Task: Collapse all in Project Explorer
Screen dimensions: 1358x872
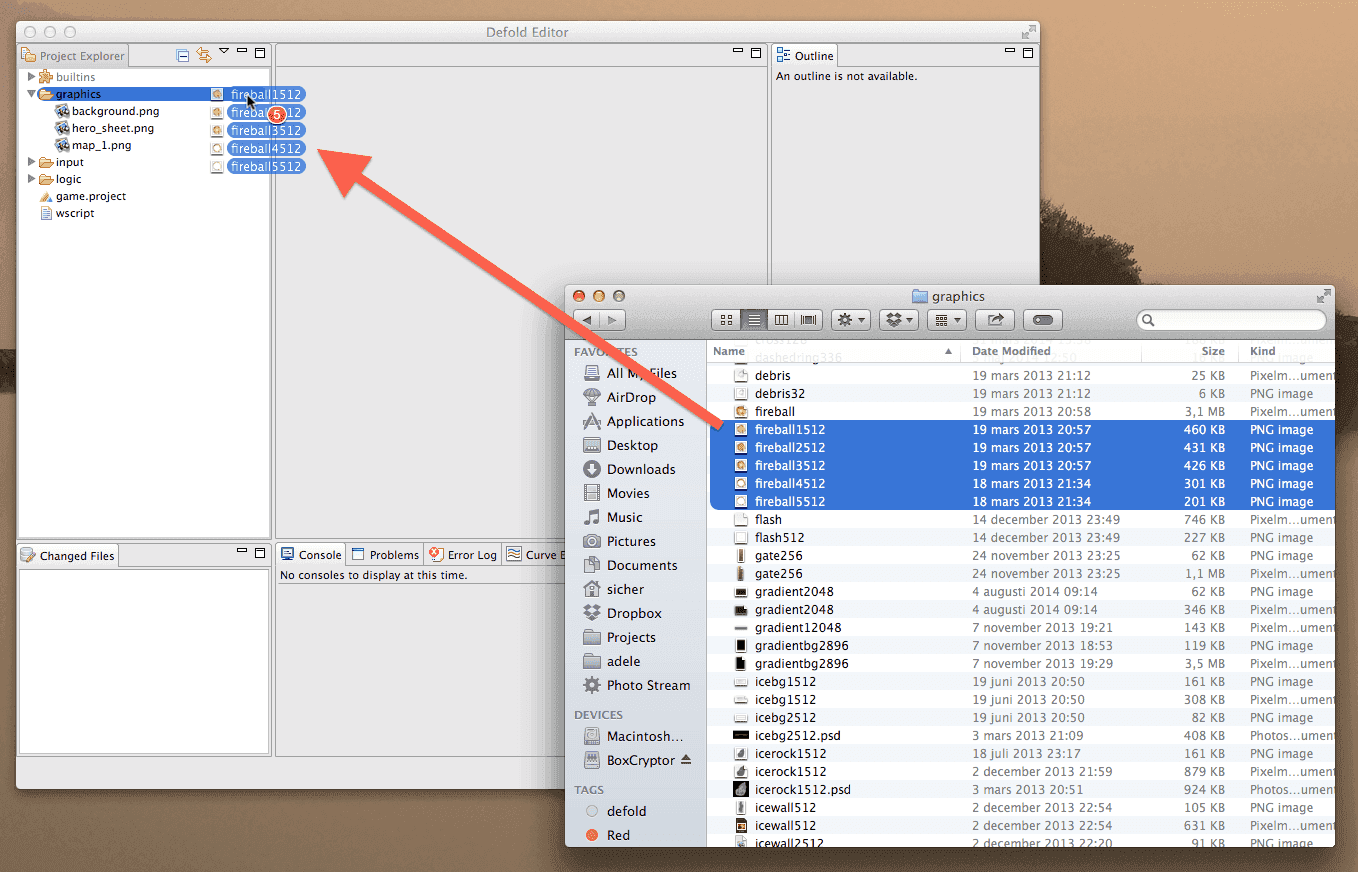Action: pos(183,56)
